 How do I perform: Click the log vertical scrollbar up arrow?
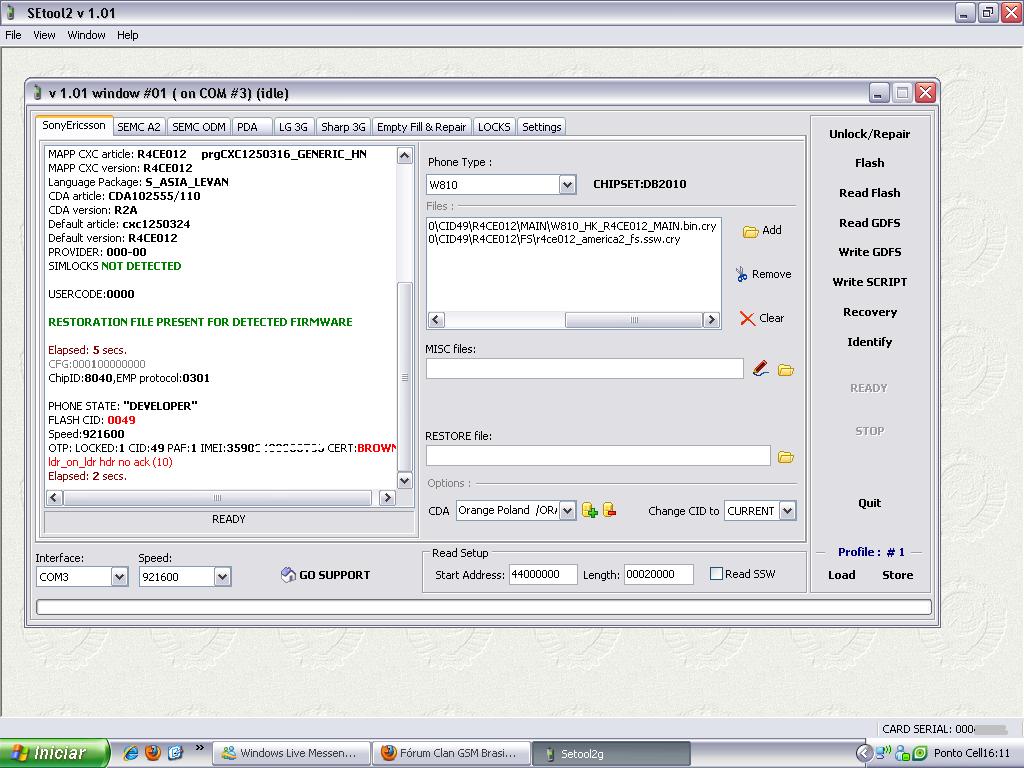[x=404, y=155]
